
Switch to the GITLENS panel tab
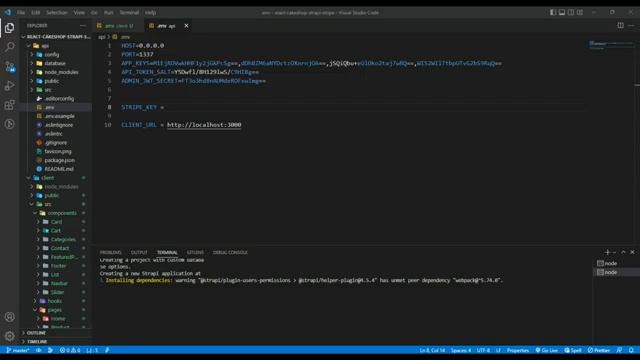(195, 253)
